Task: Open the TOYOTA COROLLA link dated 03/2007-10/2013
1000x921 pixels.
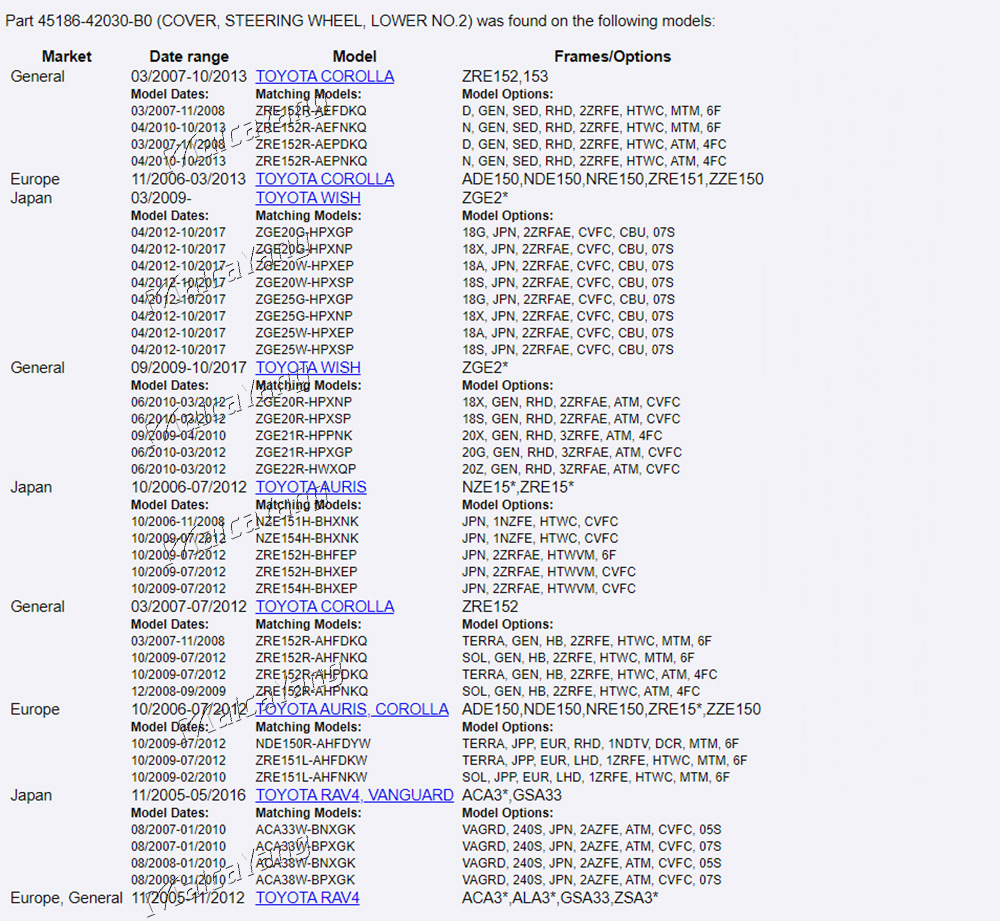Action: pos(325,77)
